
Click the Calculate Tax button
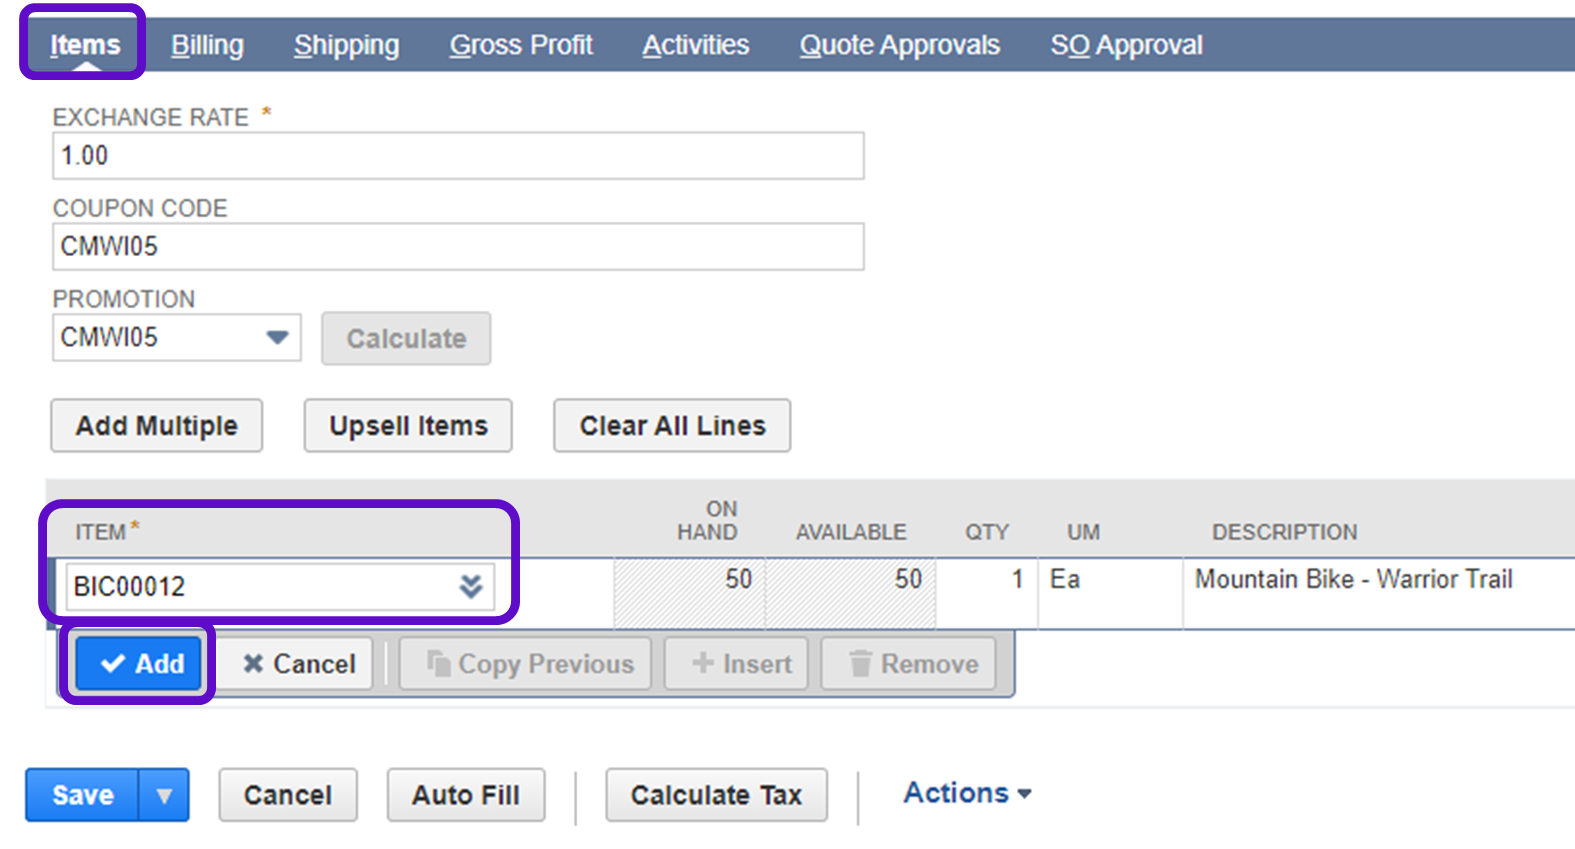716,796
